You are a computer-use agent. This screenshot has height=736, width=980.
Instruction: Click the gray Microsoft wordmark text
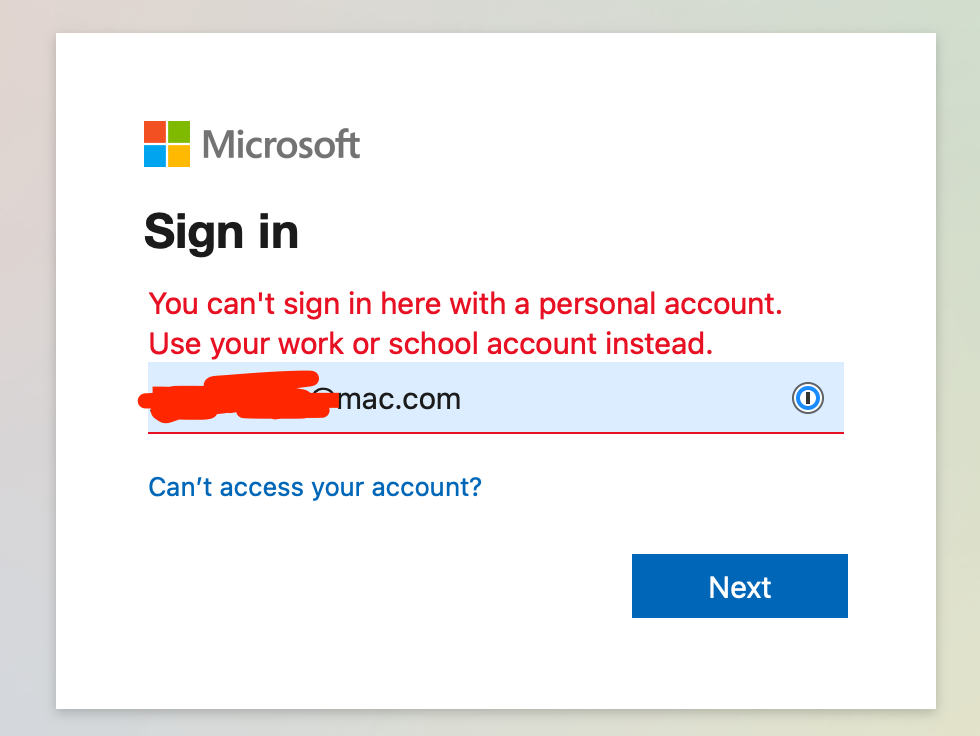(281, 144)
